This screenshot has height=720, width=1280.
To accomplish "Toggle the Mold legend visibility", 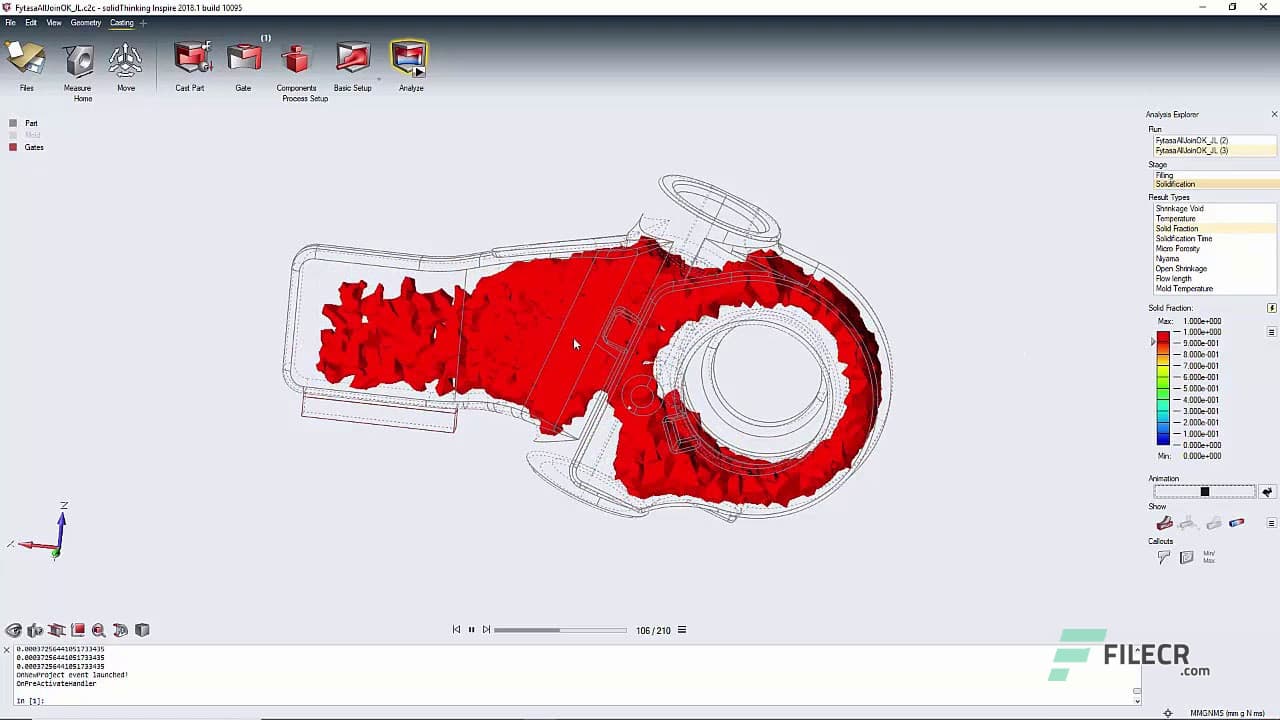I will pyautogui.click(x=14, y=135).
